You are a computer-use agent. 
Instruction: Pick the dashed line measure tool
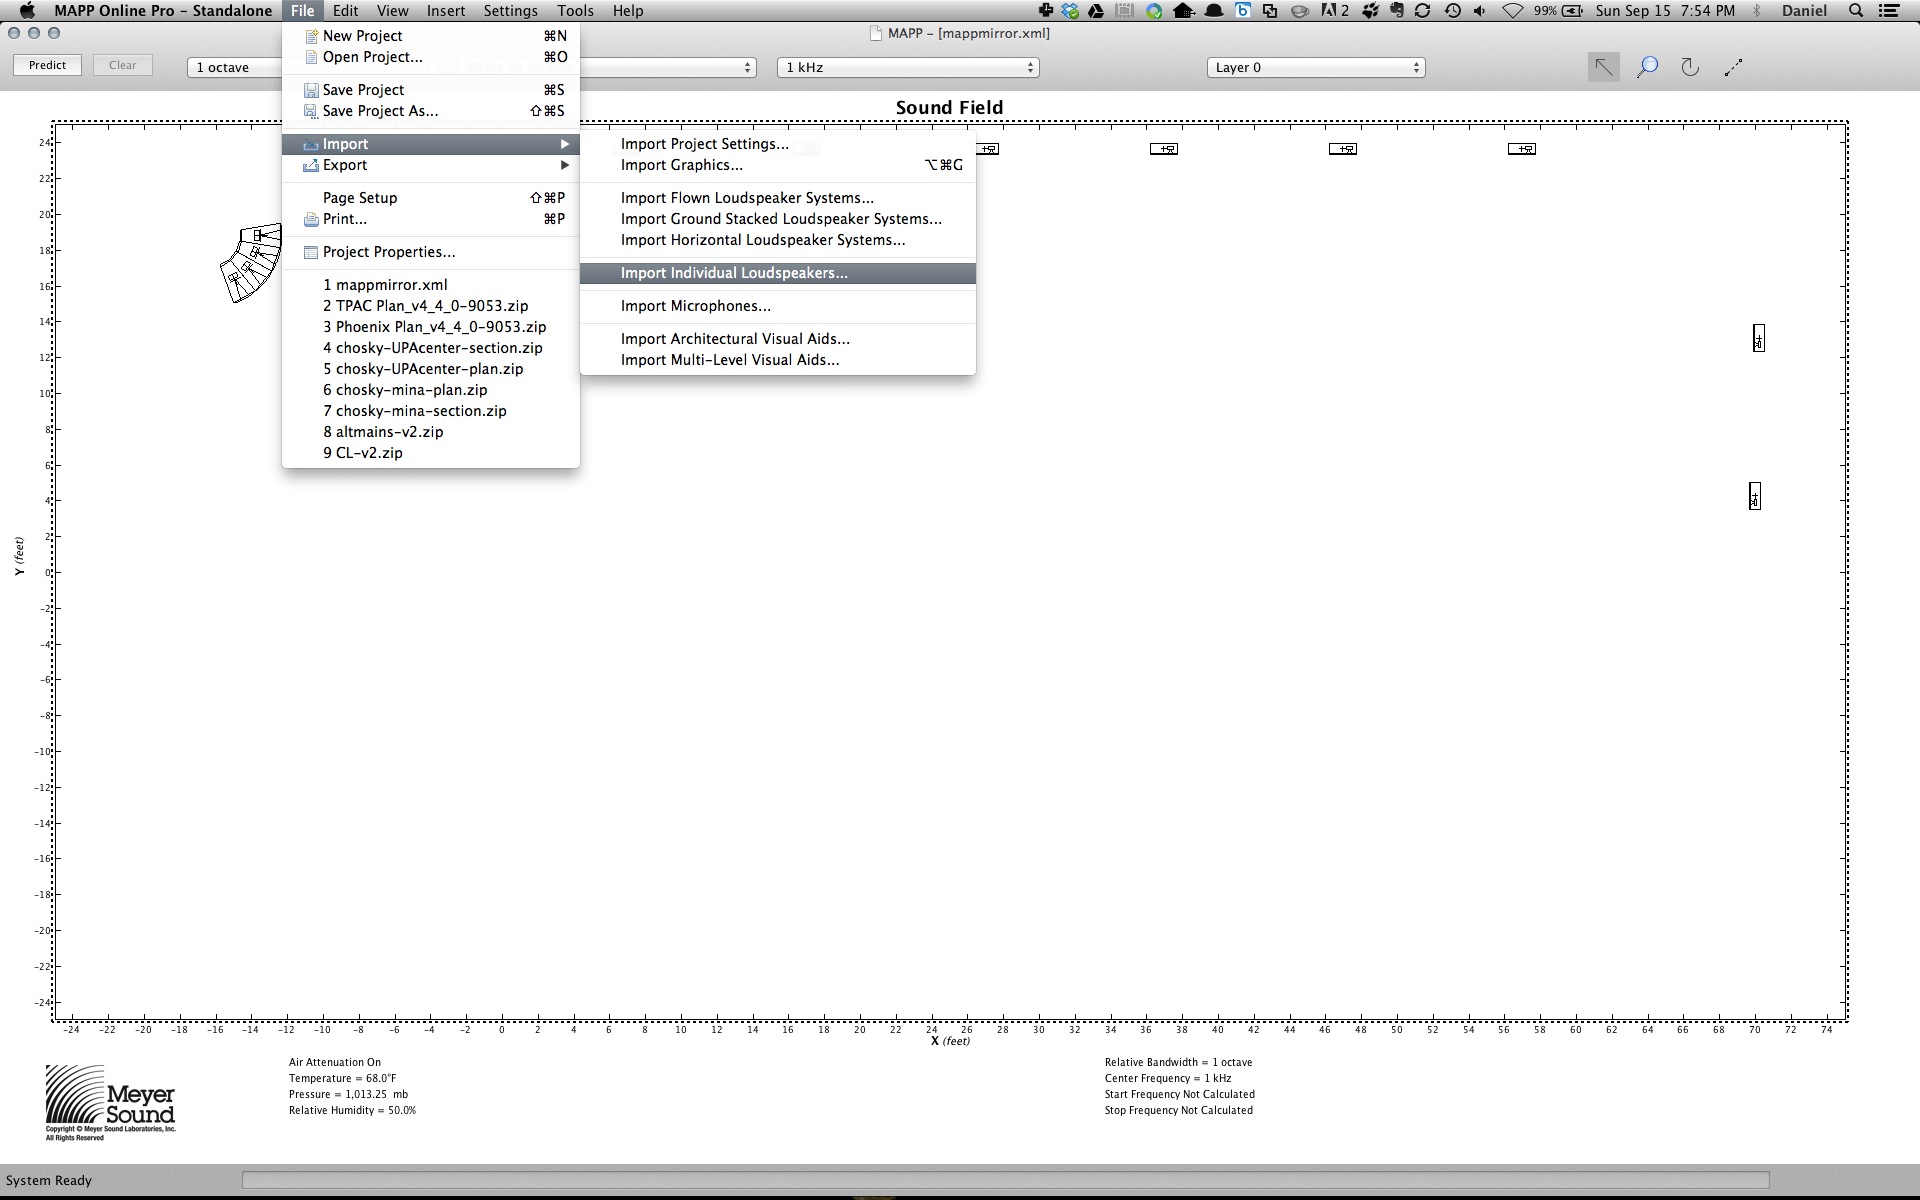click(x=1734, y=67)
